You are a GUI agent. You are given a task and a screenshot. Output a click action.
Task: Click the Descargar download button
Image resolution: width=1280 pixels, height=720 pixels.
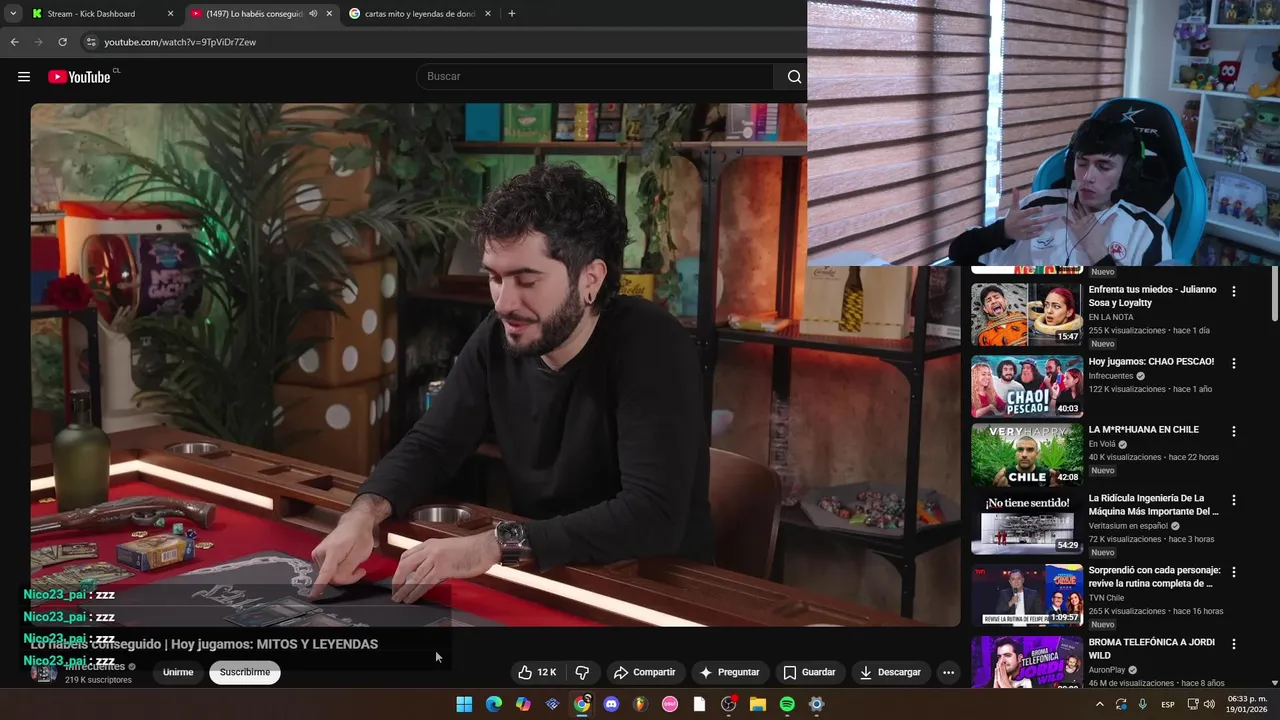click(x=890, y=672)
